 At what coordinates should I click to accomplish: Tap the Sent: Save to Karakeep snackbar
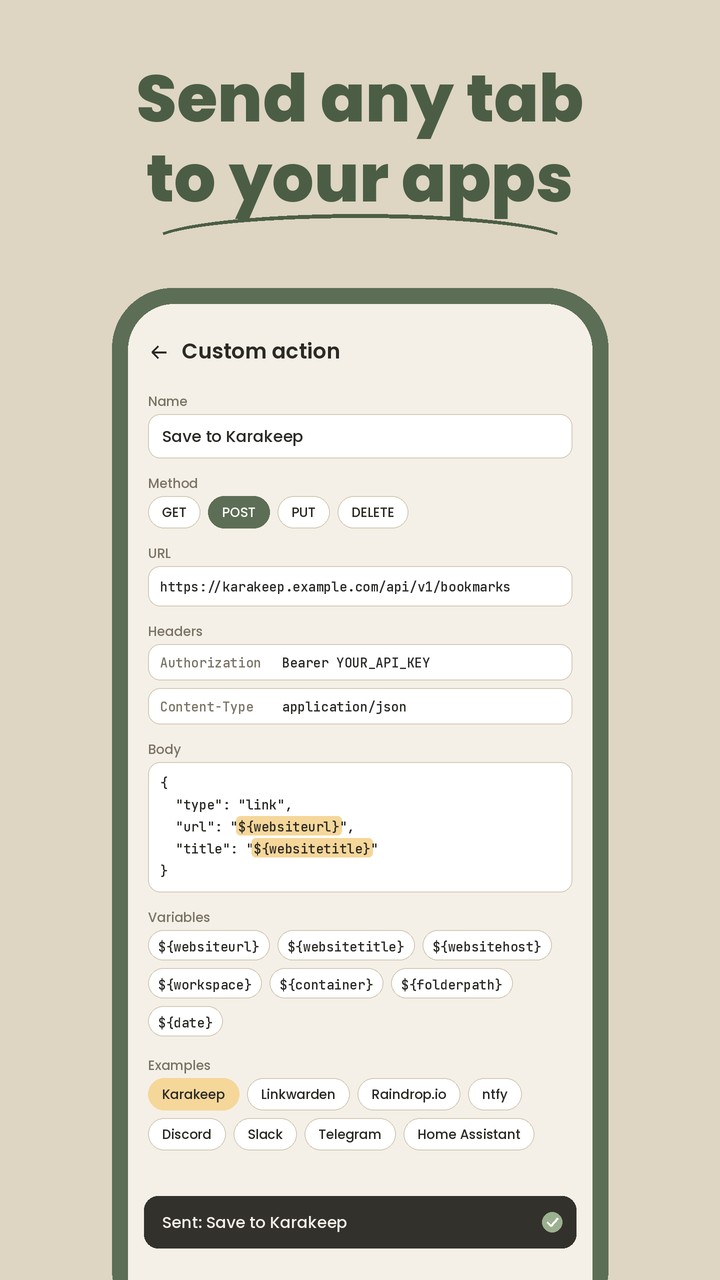click(x=360, y=1222)
